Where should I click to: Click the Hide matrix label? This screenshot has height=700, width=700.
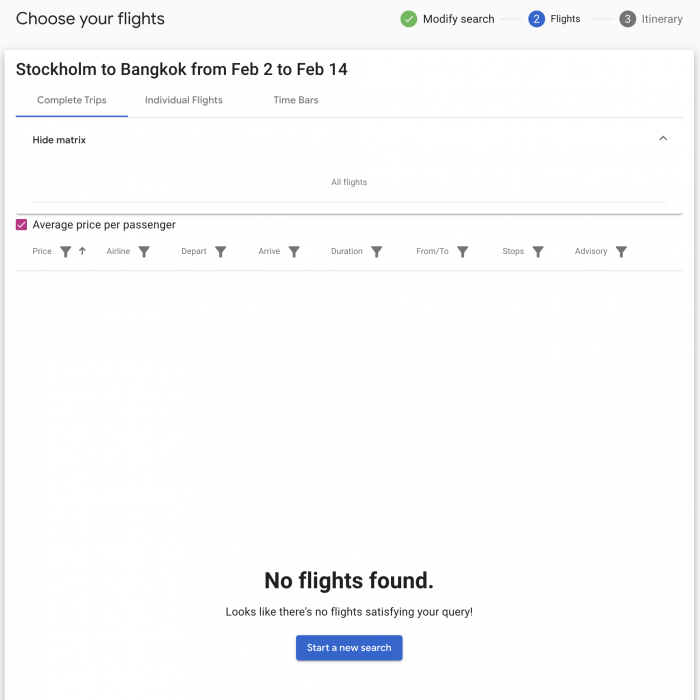59,140
